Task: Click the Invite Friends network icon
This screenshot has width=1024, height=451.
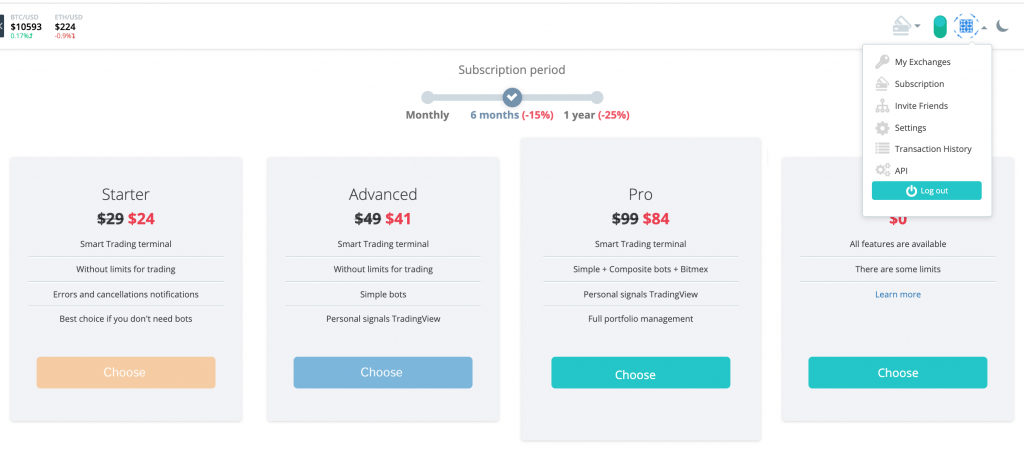Action: coord(882,106)
